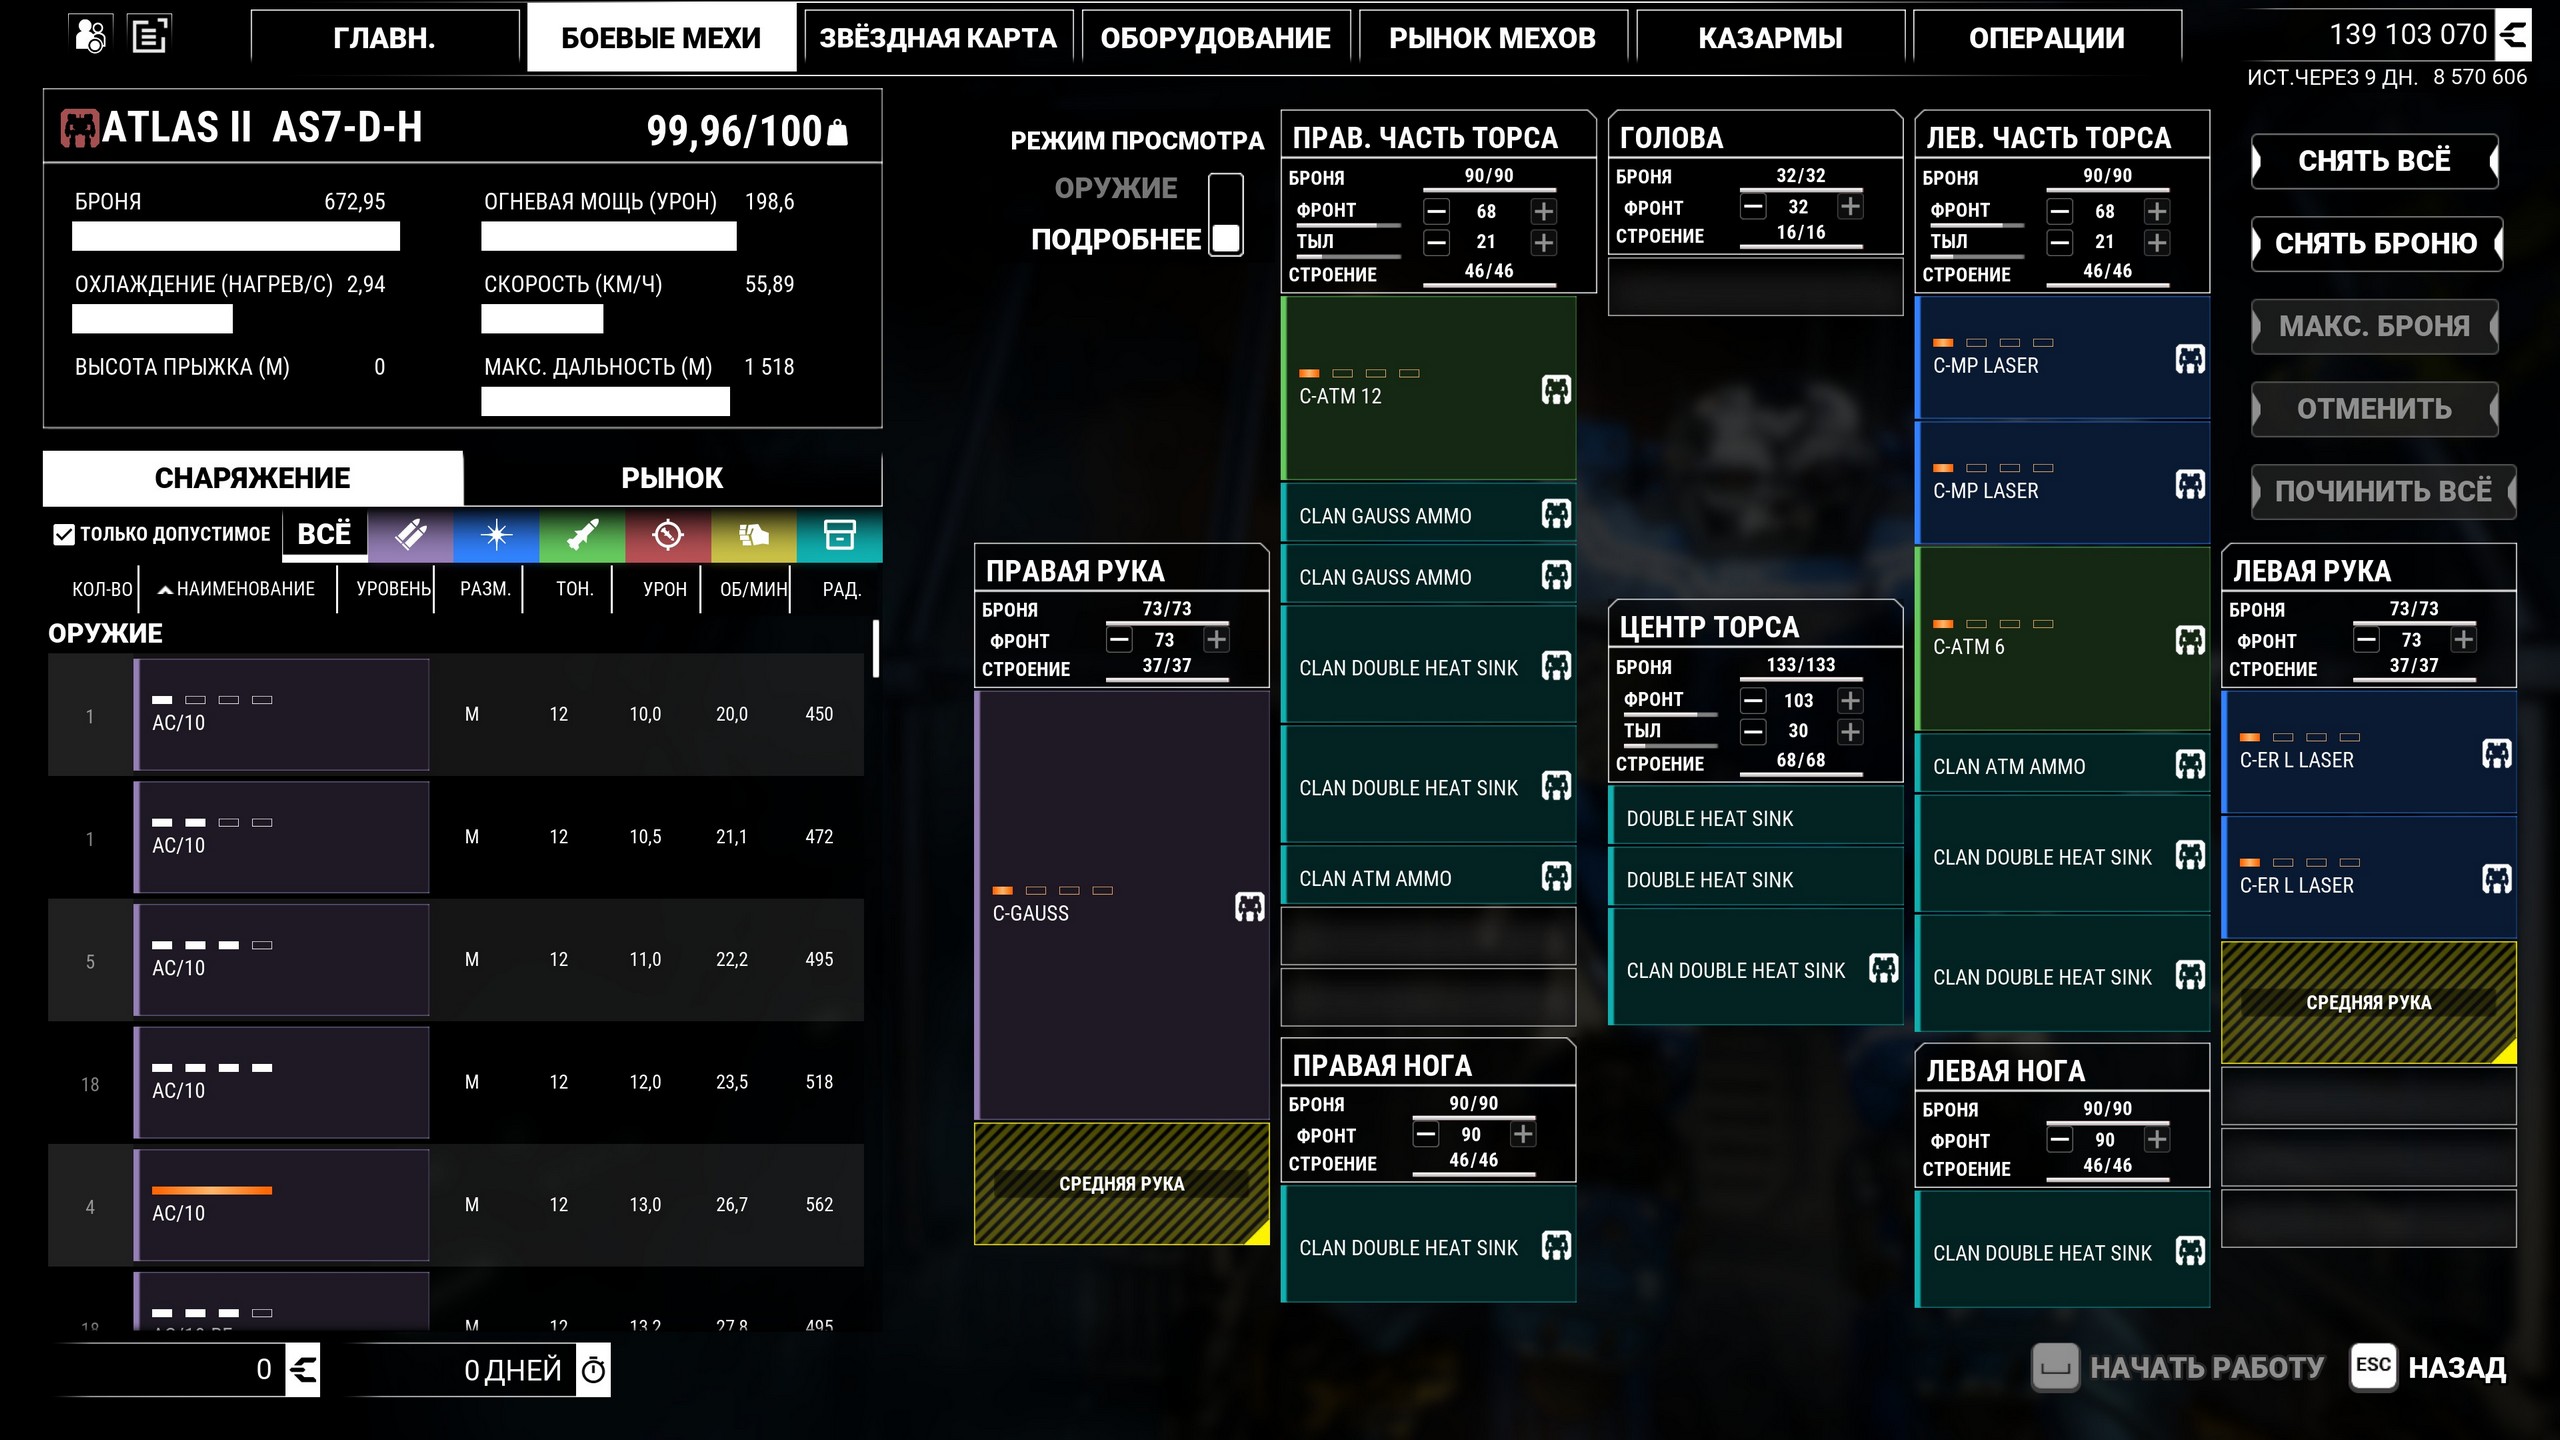Decrease right torso front armor
2560x1440 pixels.
click(x=1437, y=212)
